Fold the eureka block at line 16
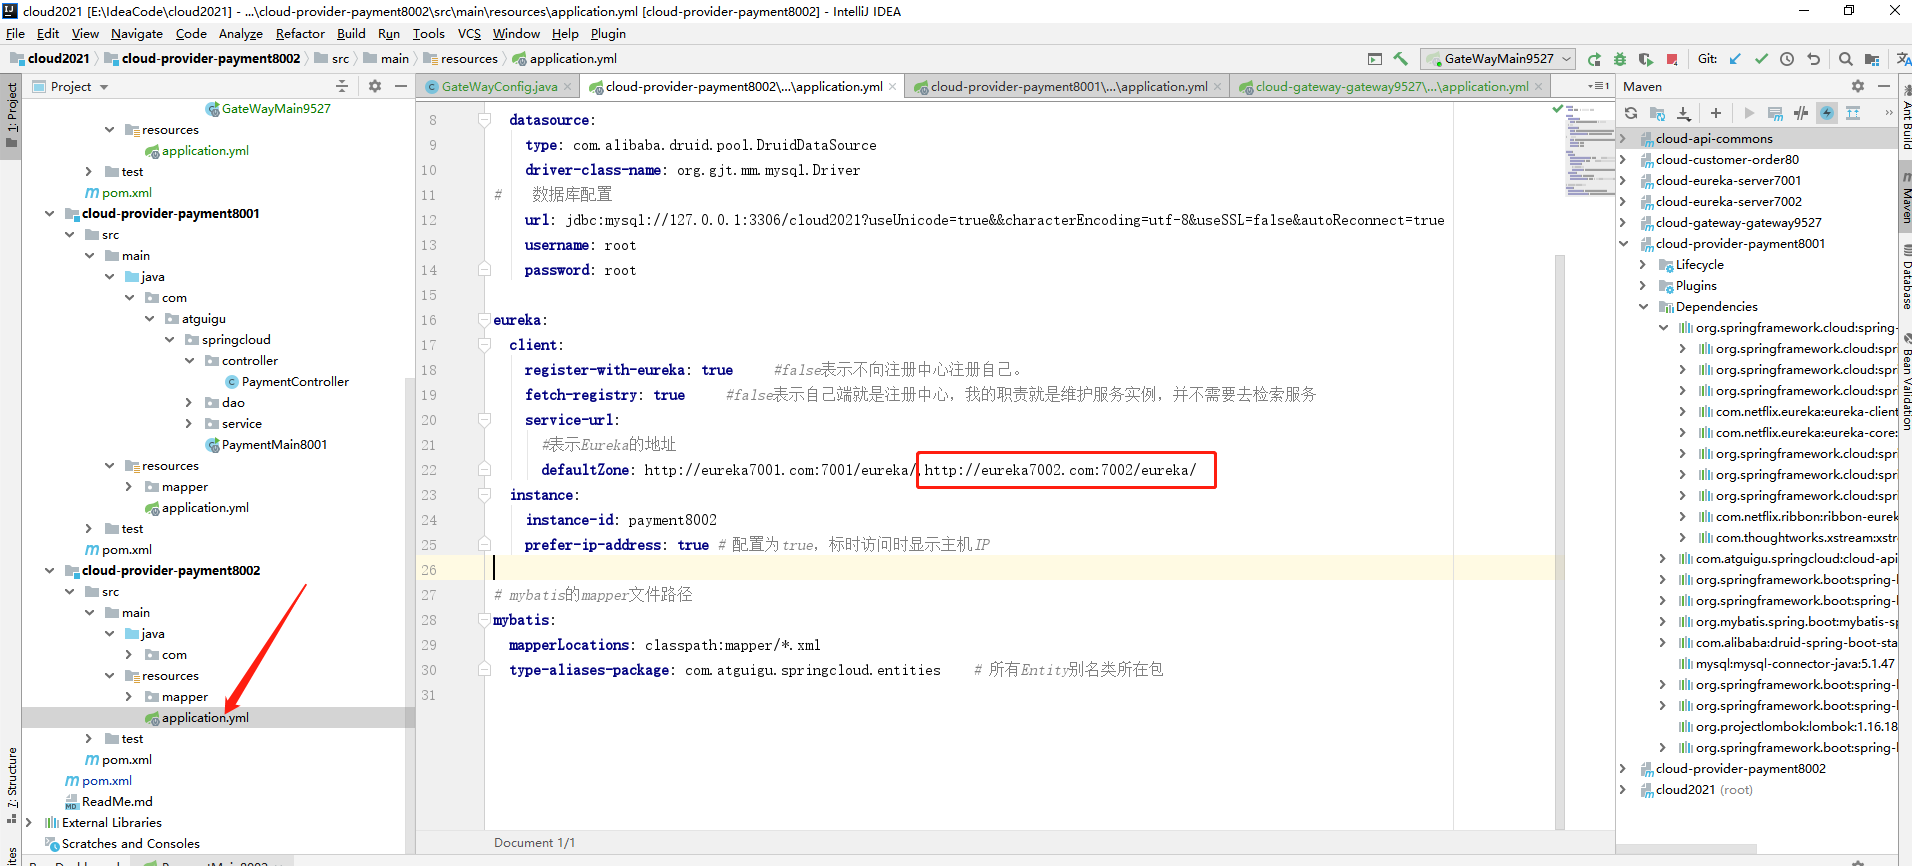Screen dimensions: 1912x866 [484, 320]
